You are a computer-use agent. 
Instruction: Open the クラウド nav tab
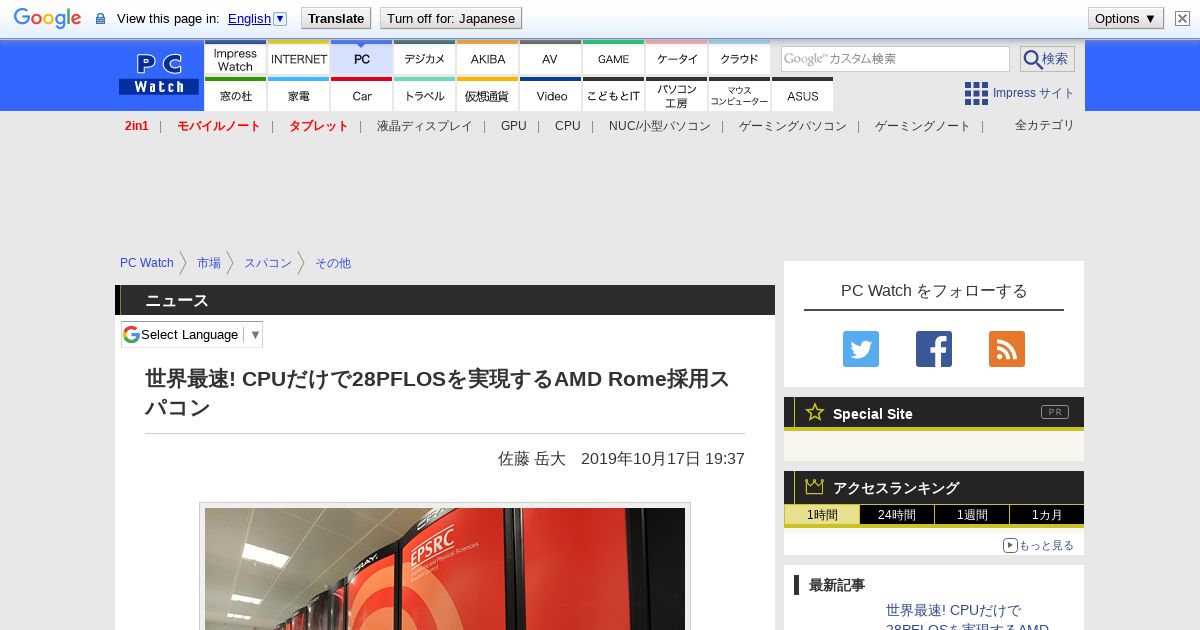(740, 58)
